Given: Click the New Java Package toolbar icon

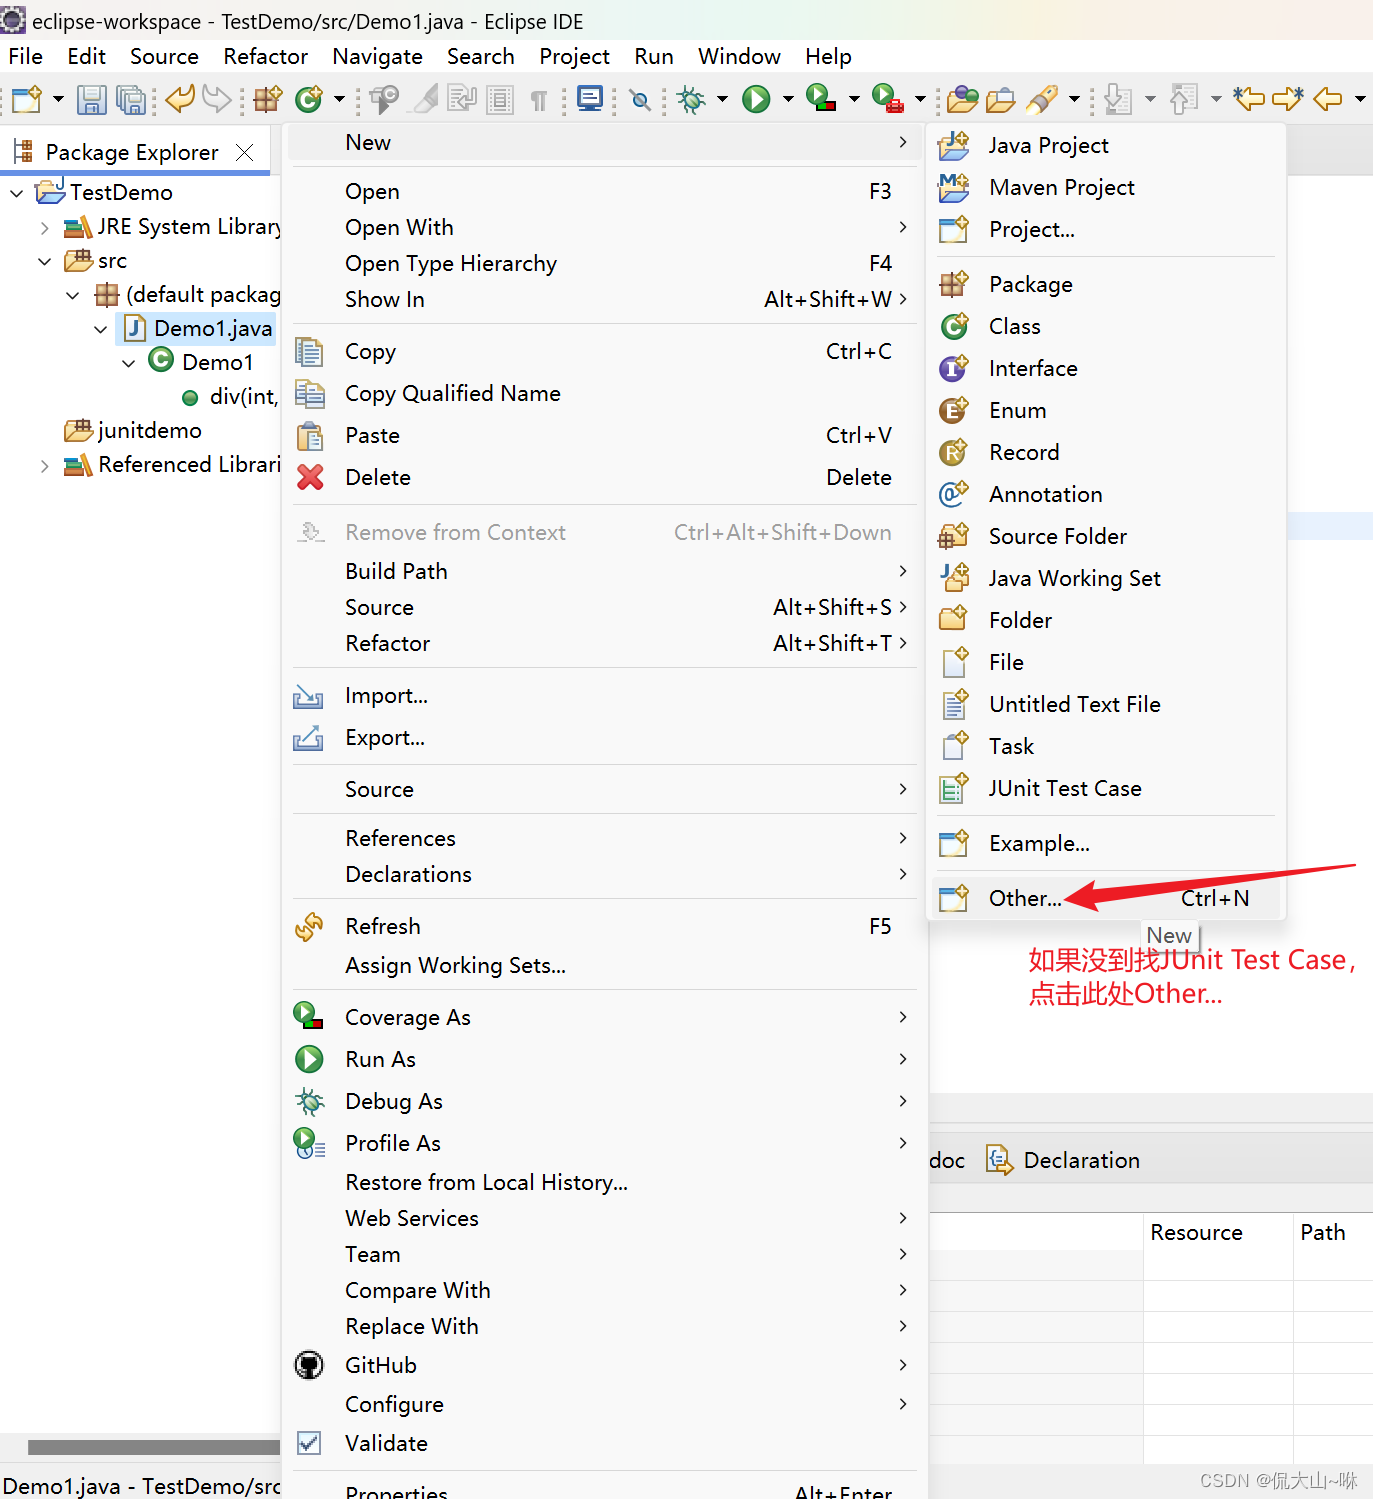Looking at the screenshot, I should [x=267, y=99].
